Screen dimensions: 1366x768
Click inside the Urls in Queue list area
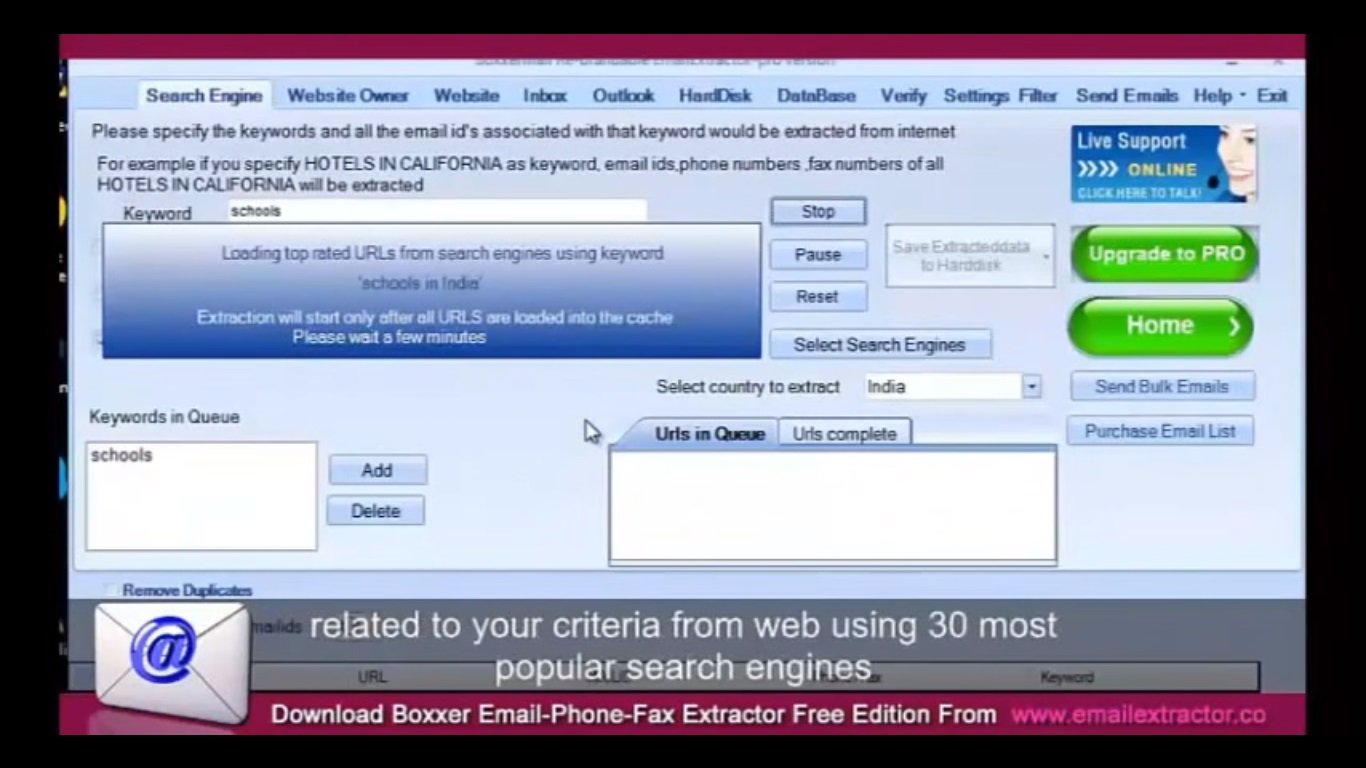pos(832,505)
